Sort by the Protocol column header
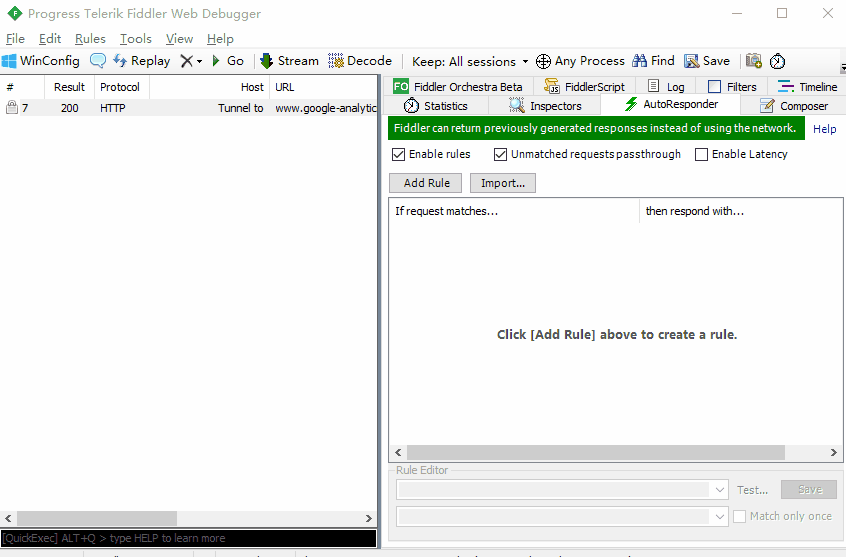The height and width of the screenshot is (557, 846). click(121, 87)
